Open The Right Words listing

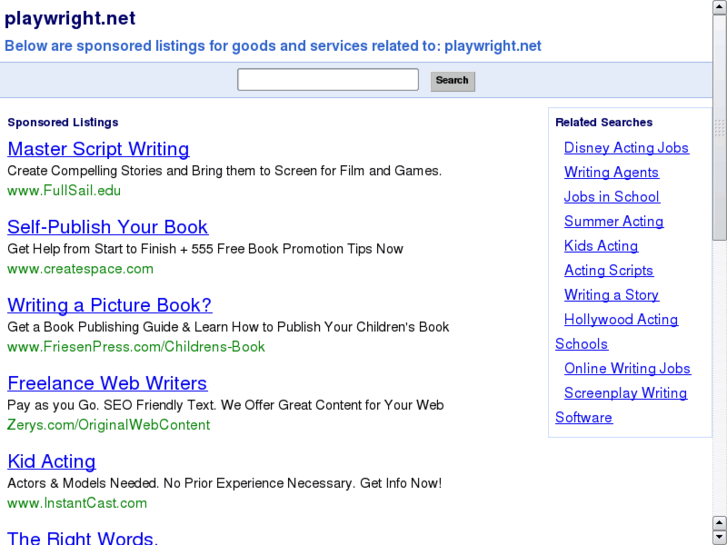(x=82, y=537)
